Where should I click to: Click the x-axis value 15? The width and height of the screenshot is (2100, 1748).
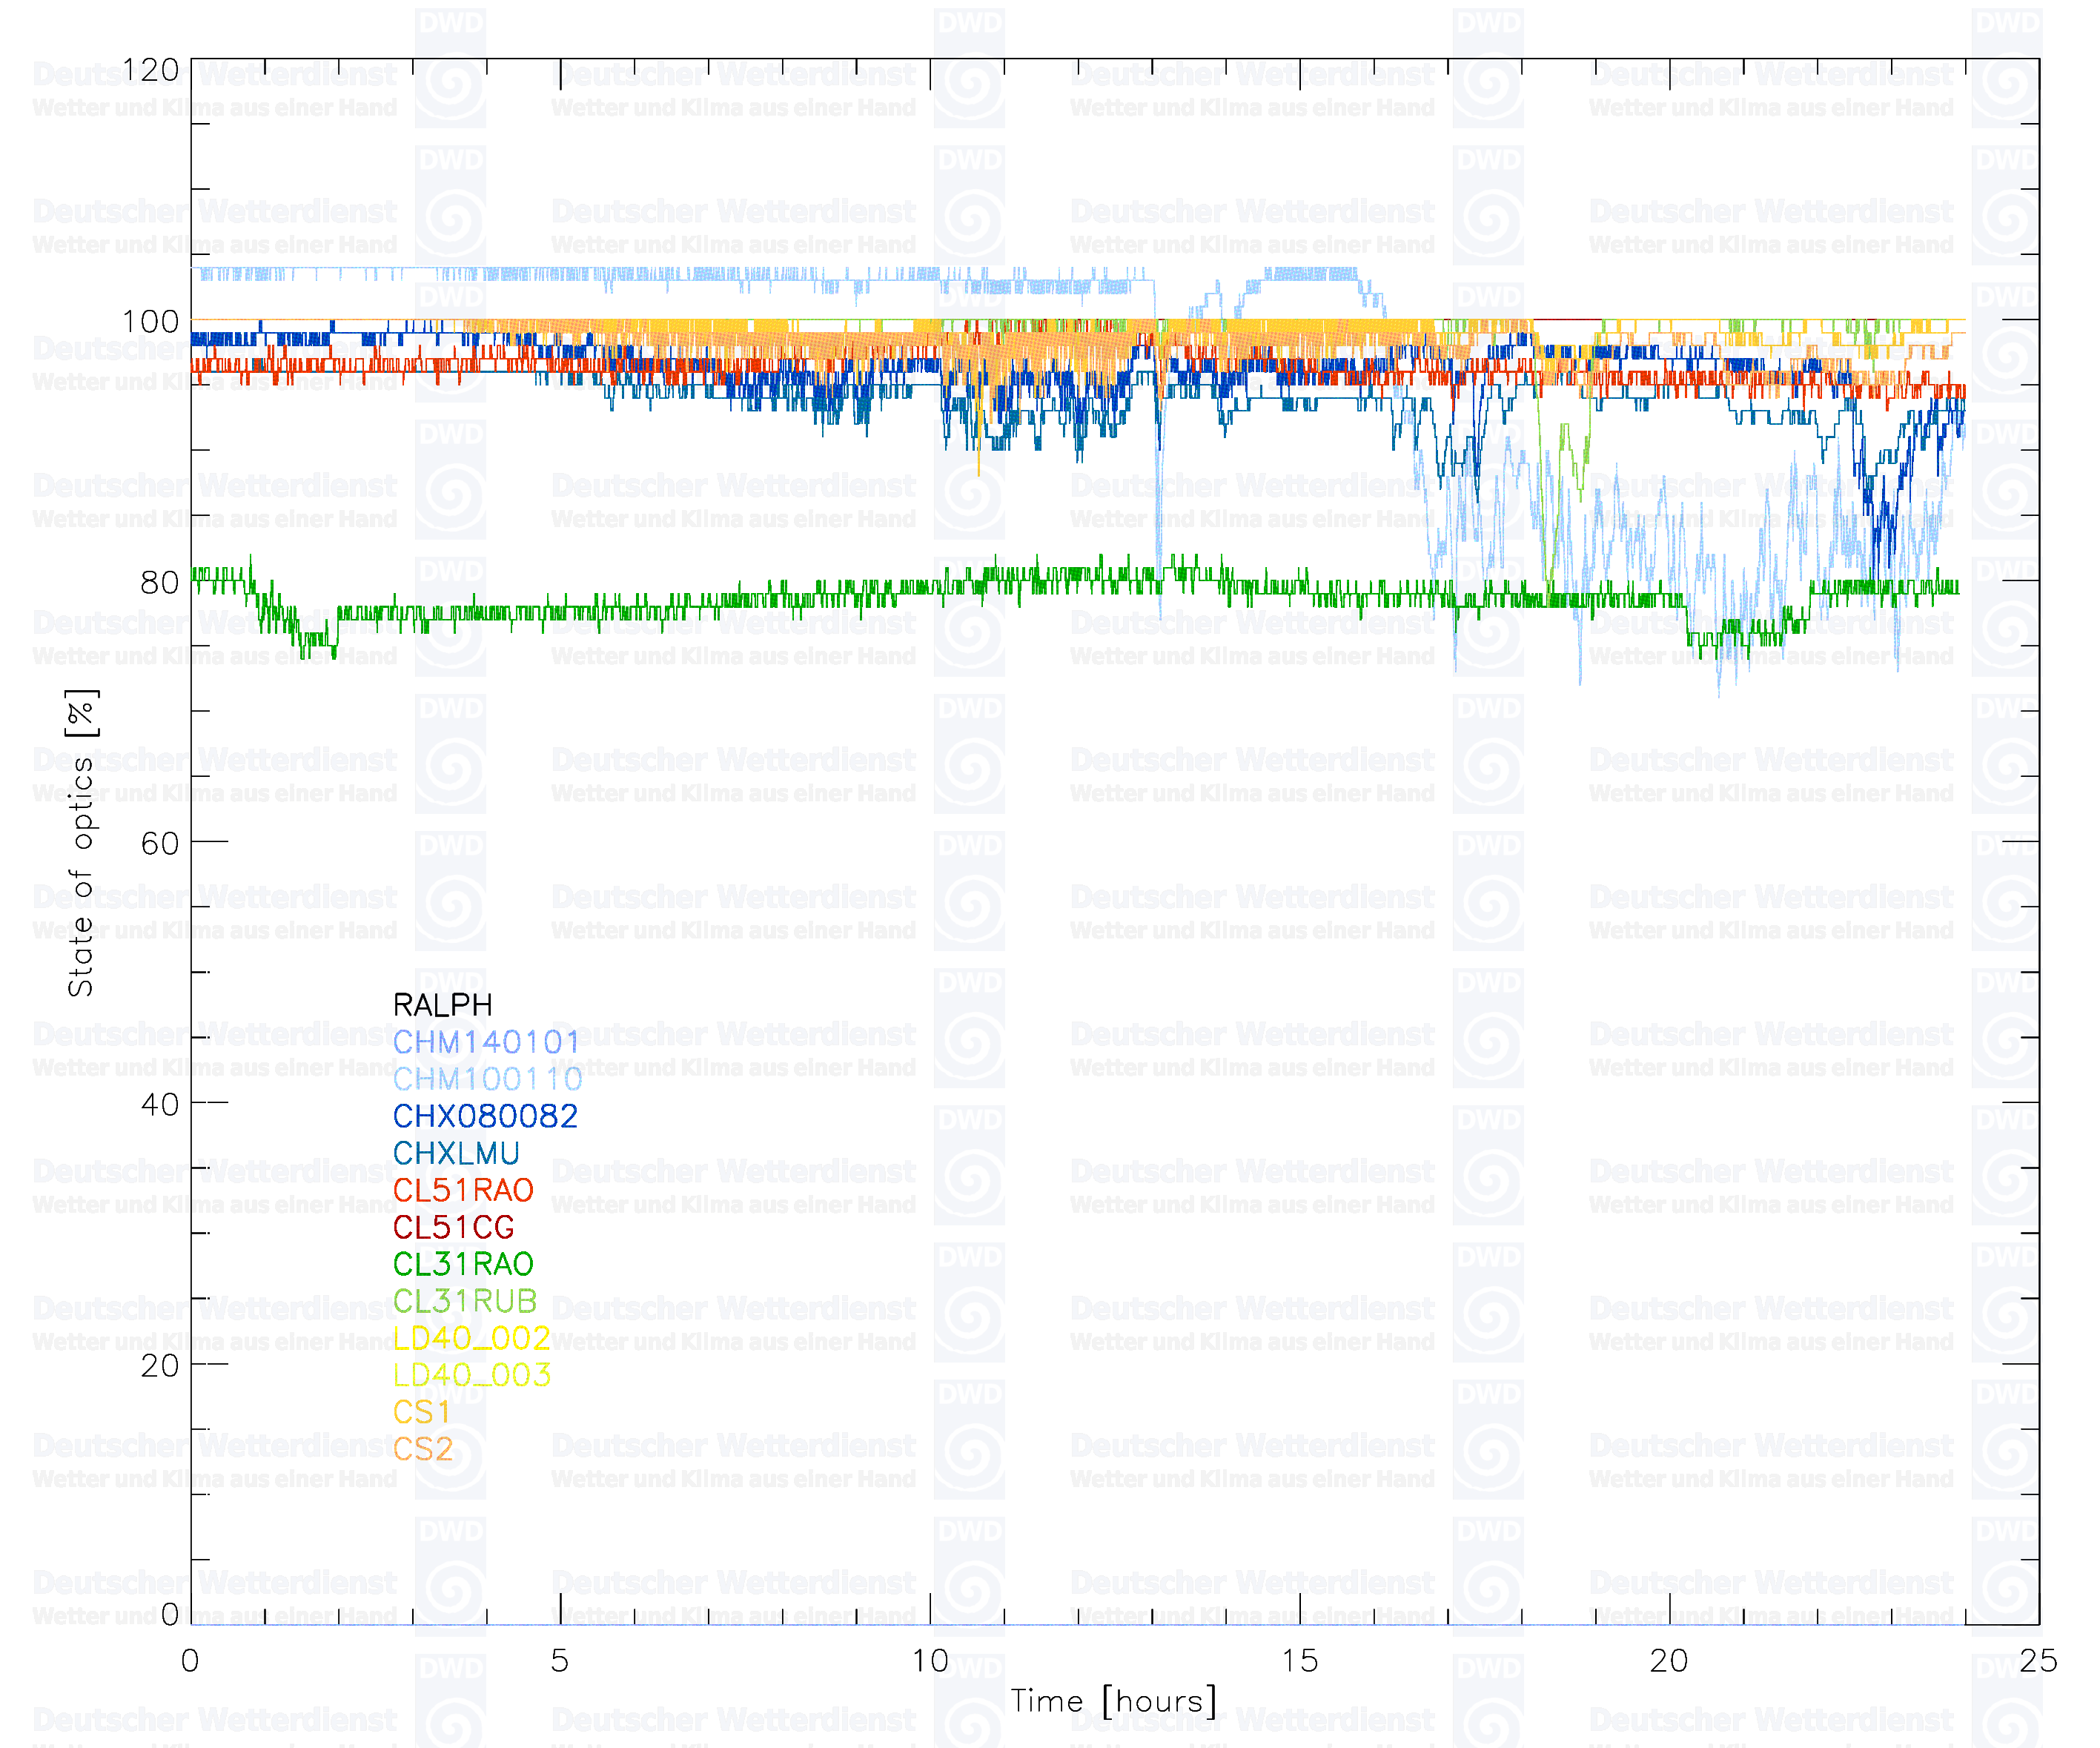coord(1300,1661)
